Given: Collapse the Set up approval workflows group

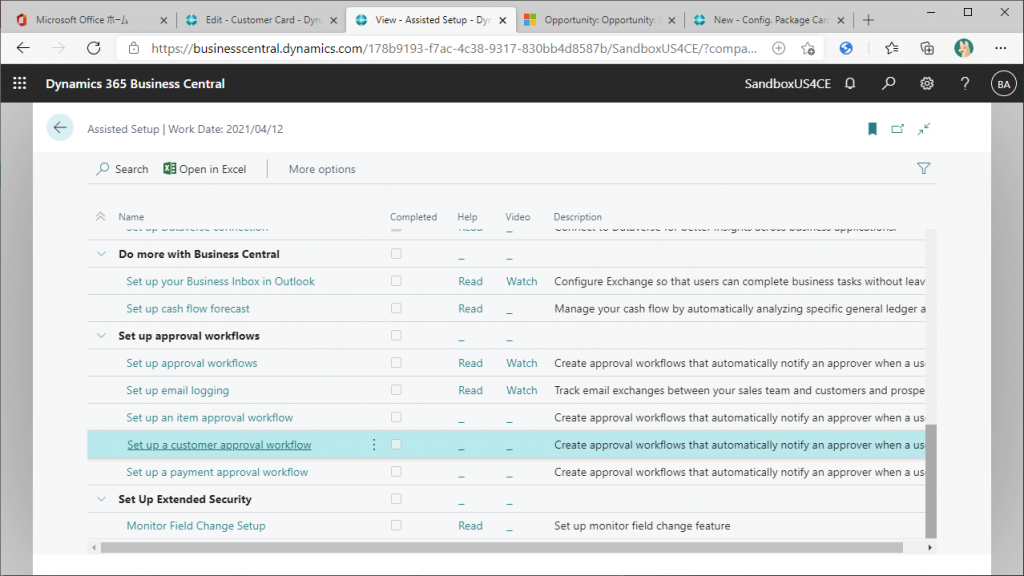Looking at the screenshot, I should click(101, 336).
